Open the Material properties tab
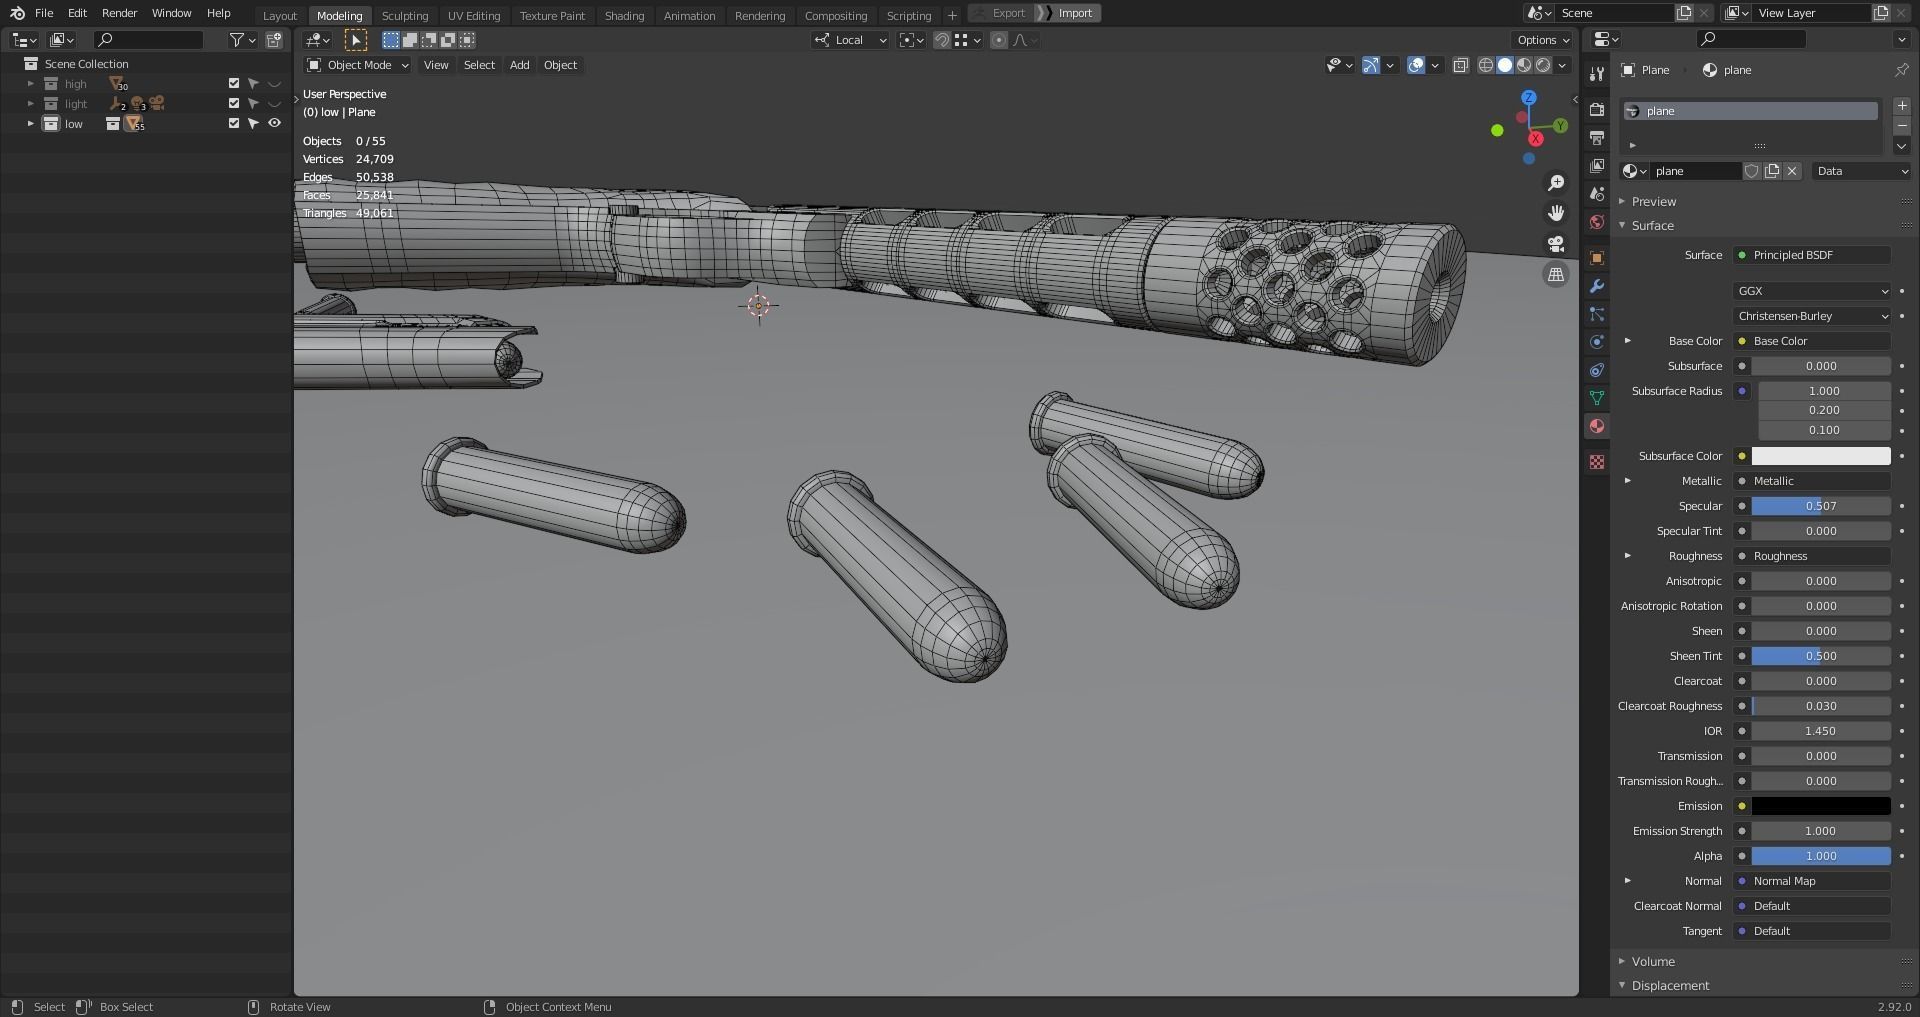The image size is (1920, 1017). [x=1597, y=426]
